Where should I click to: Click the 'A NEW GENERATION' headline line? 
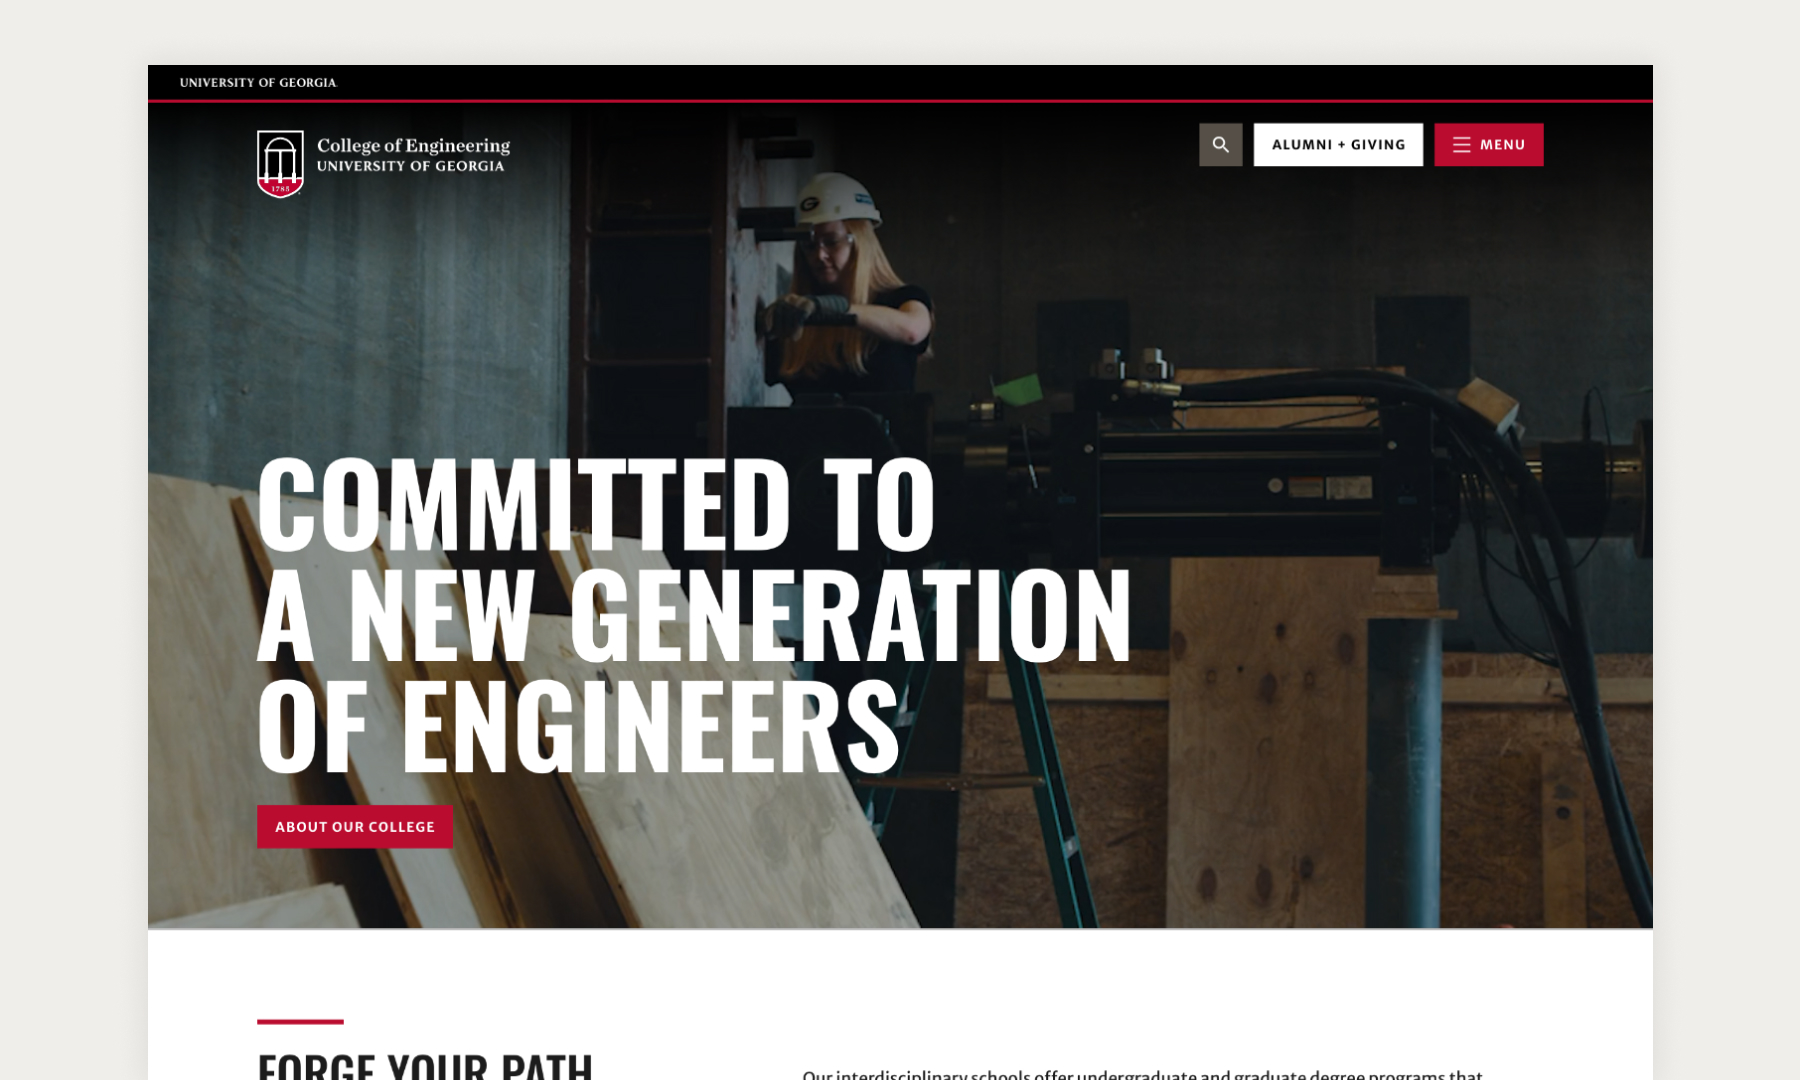click(x=695, y=614)
